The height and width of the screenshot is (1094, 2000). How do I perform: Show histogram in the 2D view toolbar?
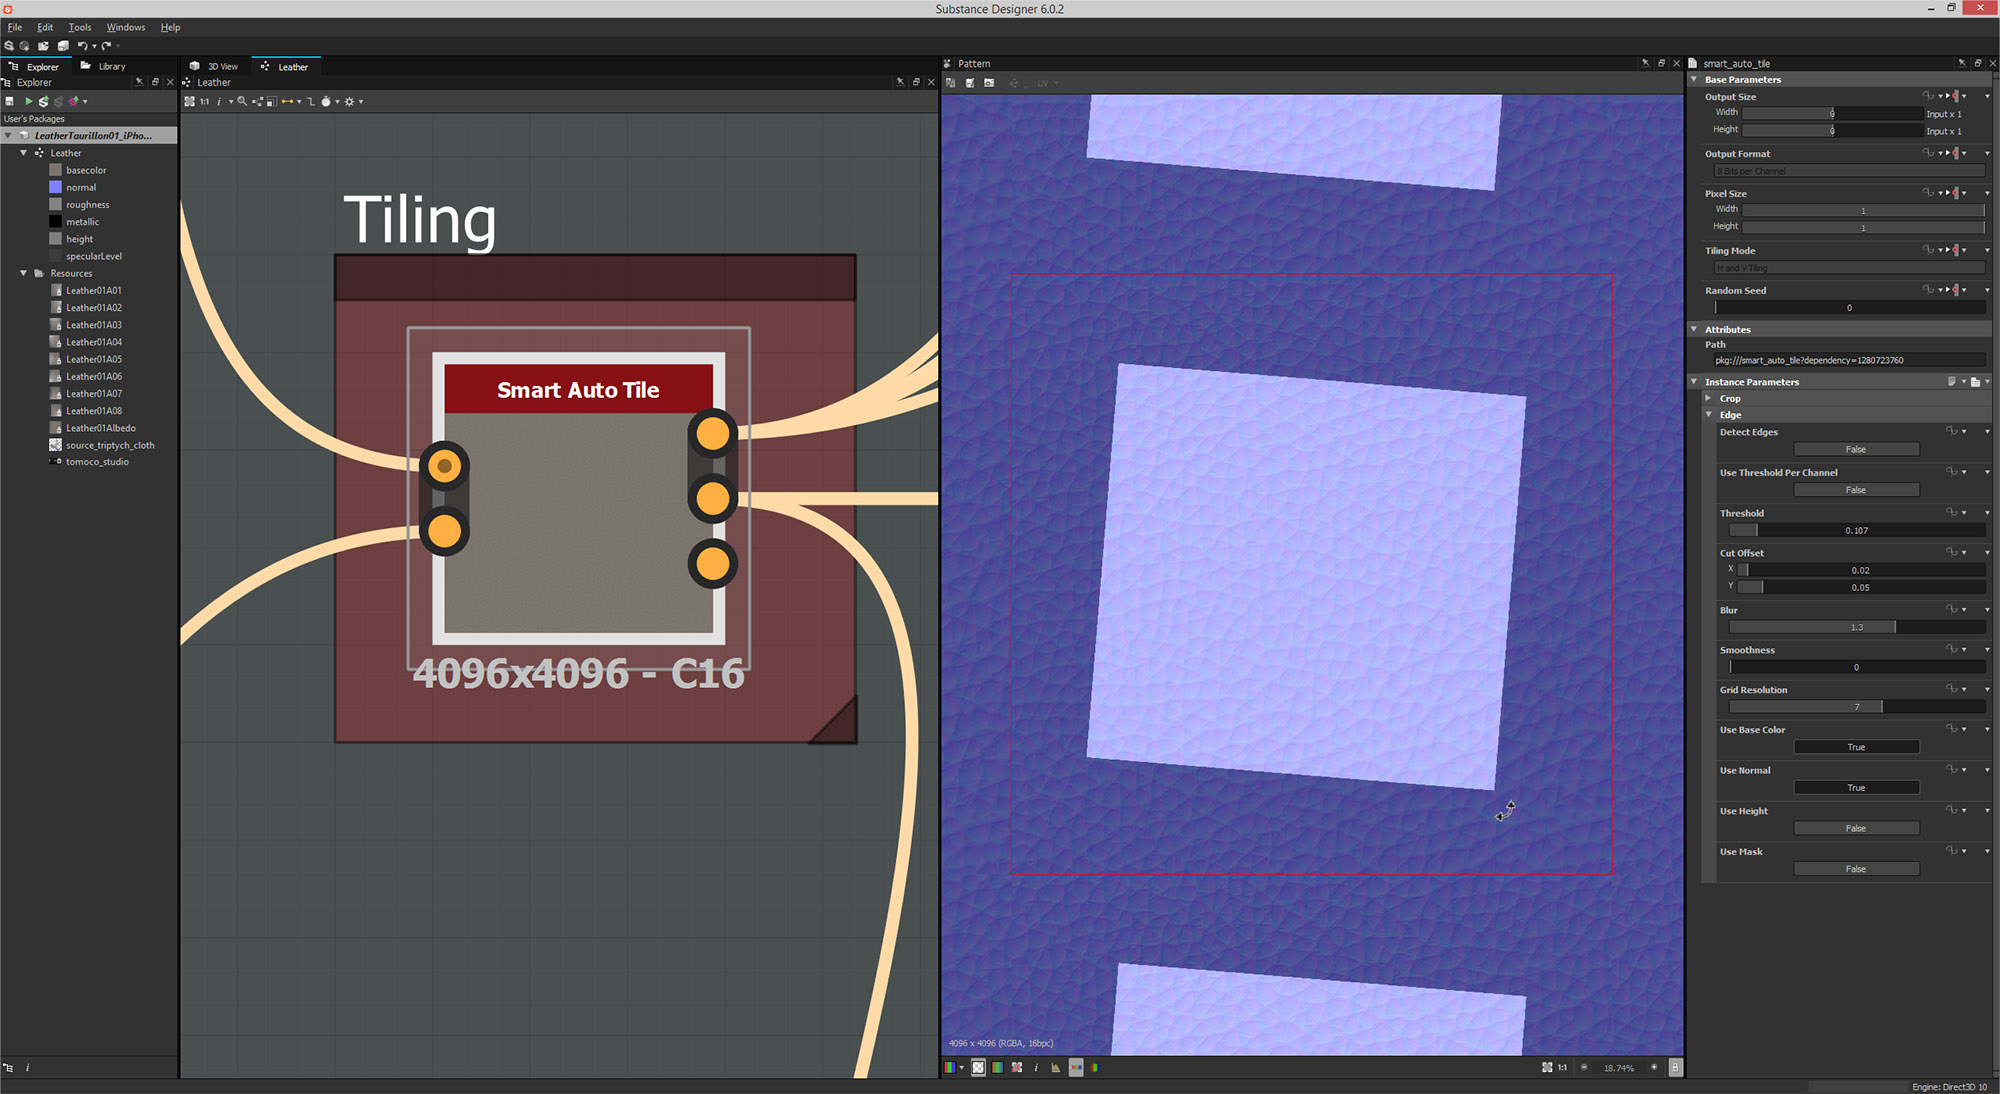coord(1055,1067)
